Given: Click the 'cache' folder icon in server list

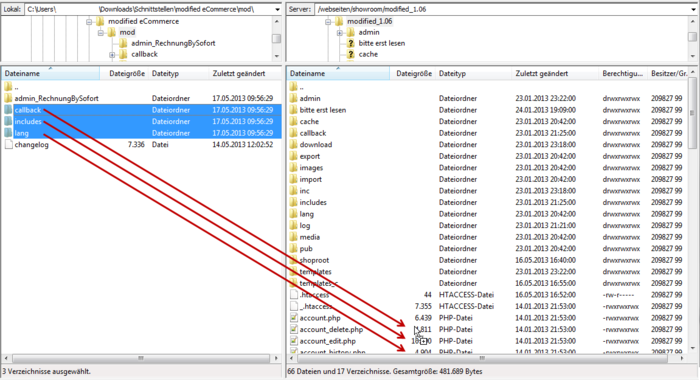Looking at the screenshot, I should (x=293, y=121).
